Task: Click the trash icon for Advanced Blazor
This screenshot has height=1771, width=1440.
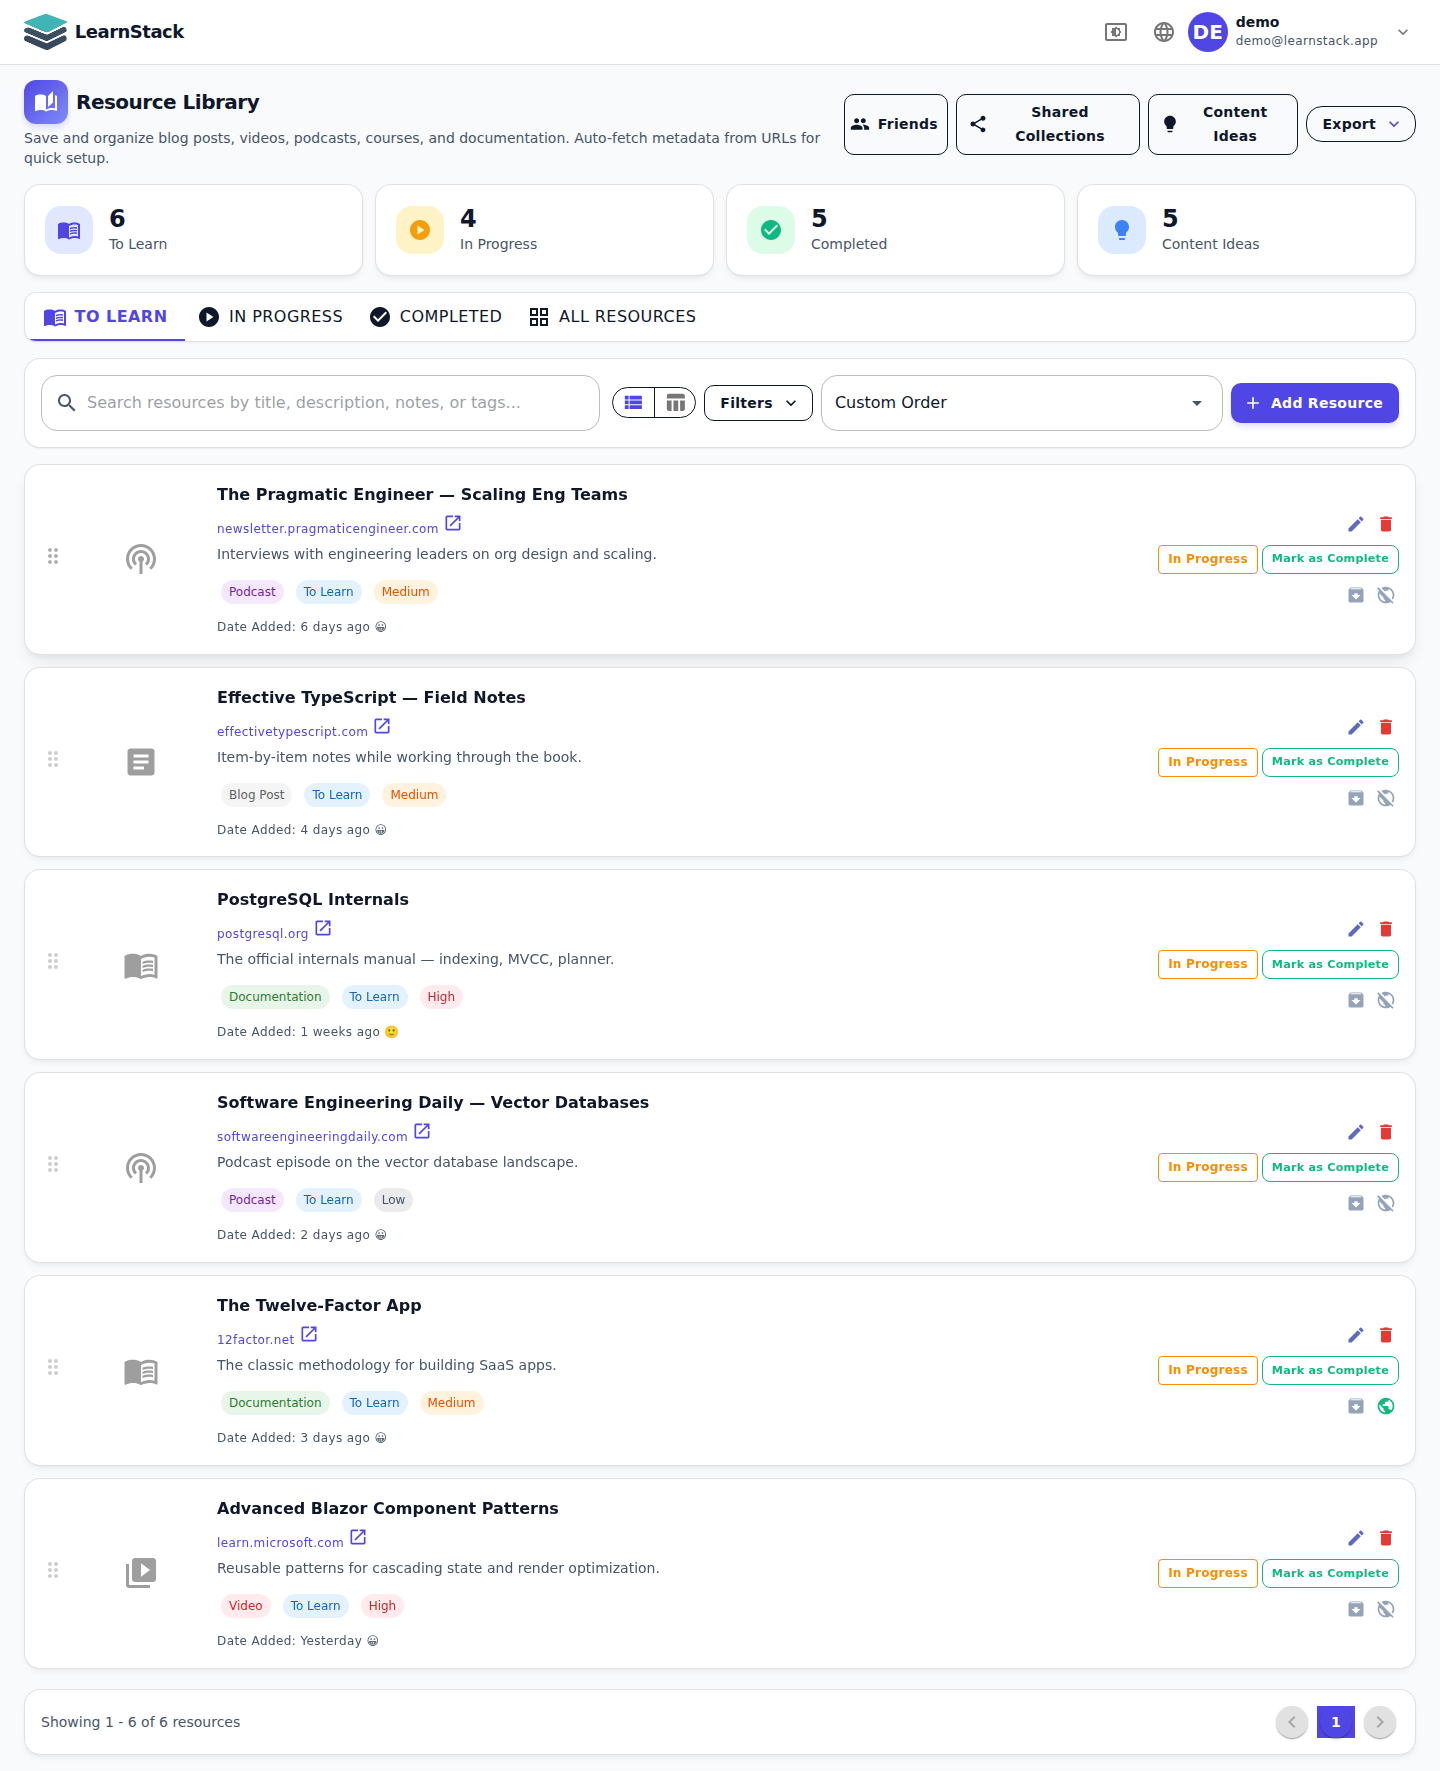Action: coord(1386,1538)
